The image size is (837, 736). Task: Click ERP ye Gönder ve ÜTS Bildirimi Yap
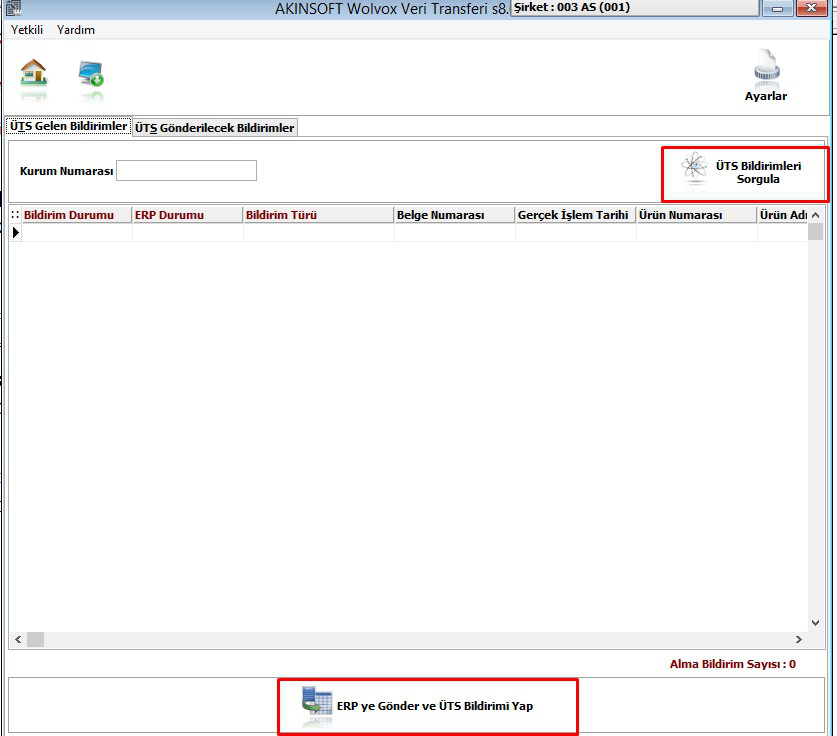[x=428, y=707]
